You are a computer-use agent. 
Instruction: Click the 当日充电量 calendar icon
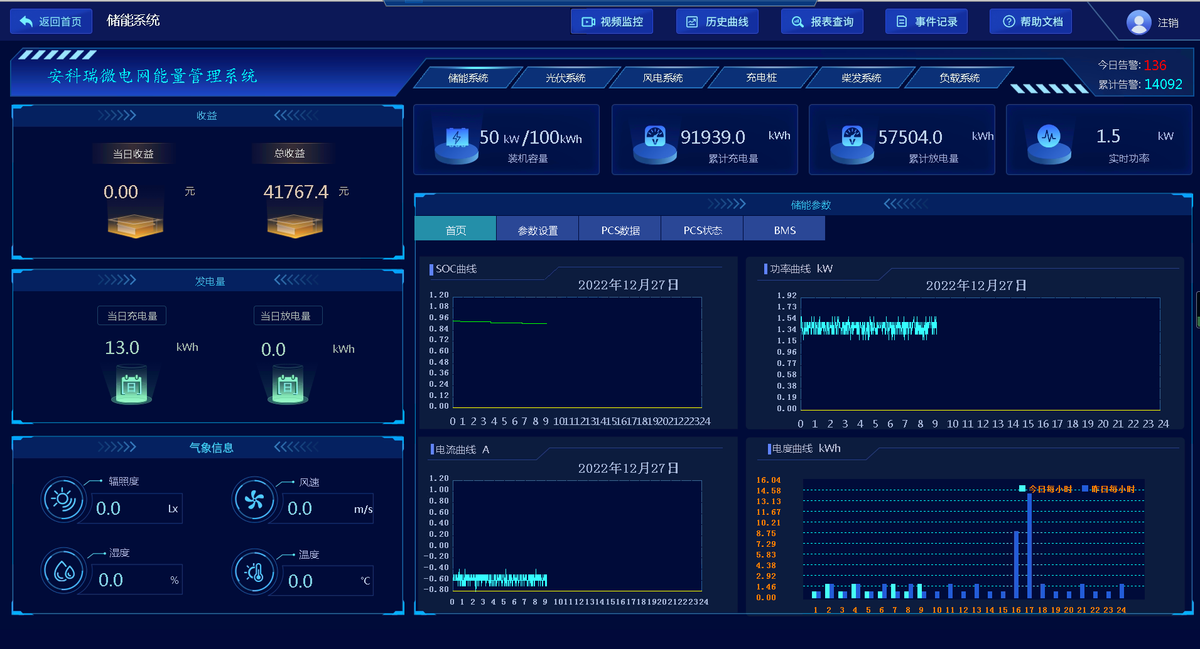(131, 384)
